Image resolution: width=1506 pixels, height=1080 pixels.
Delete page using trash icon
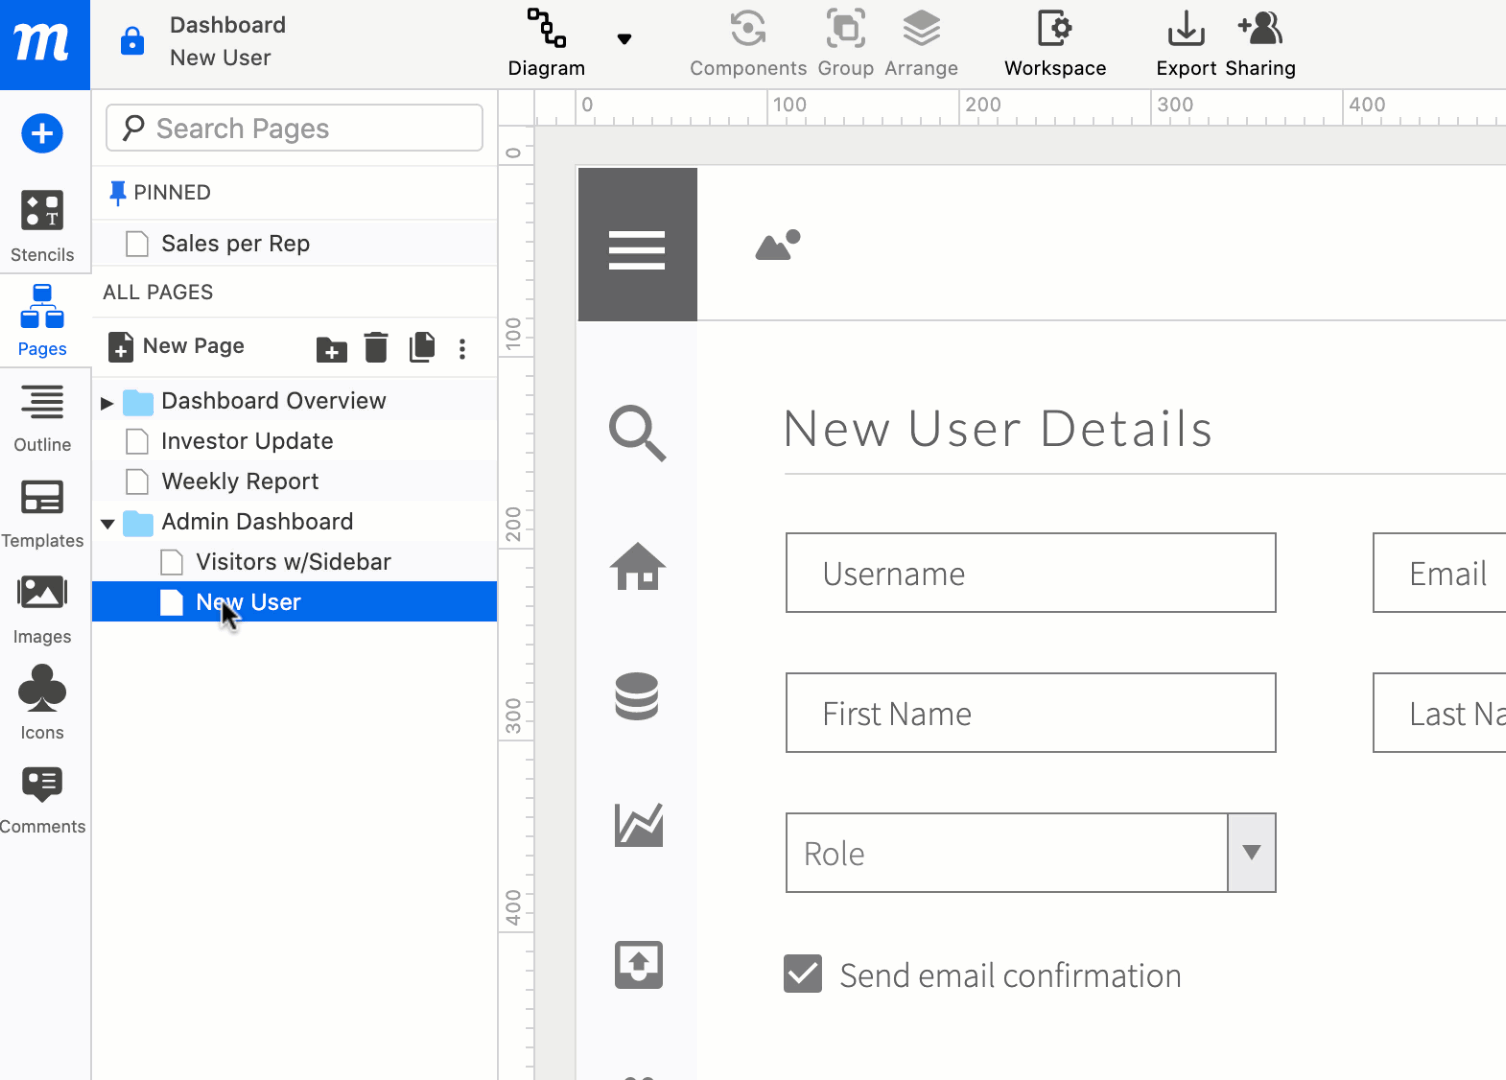376,348
